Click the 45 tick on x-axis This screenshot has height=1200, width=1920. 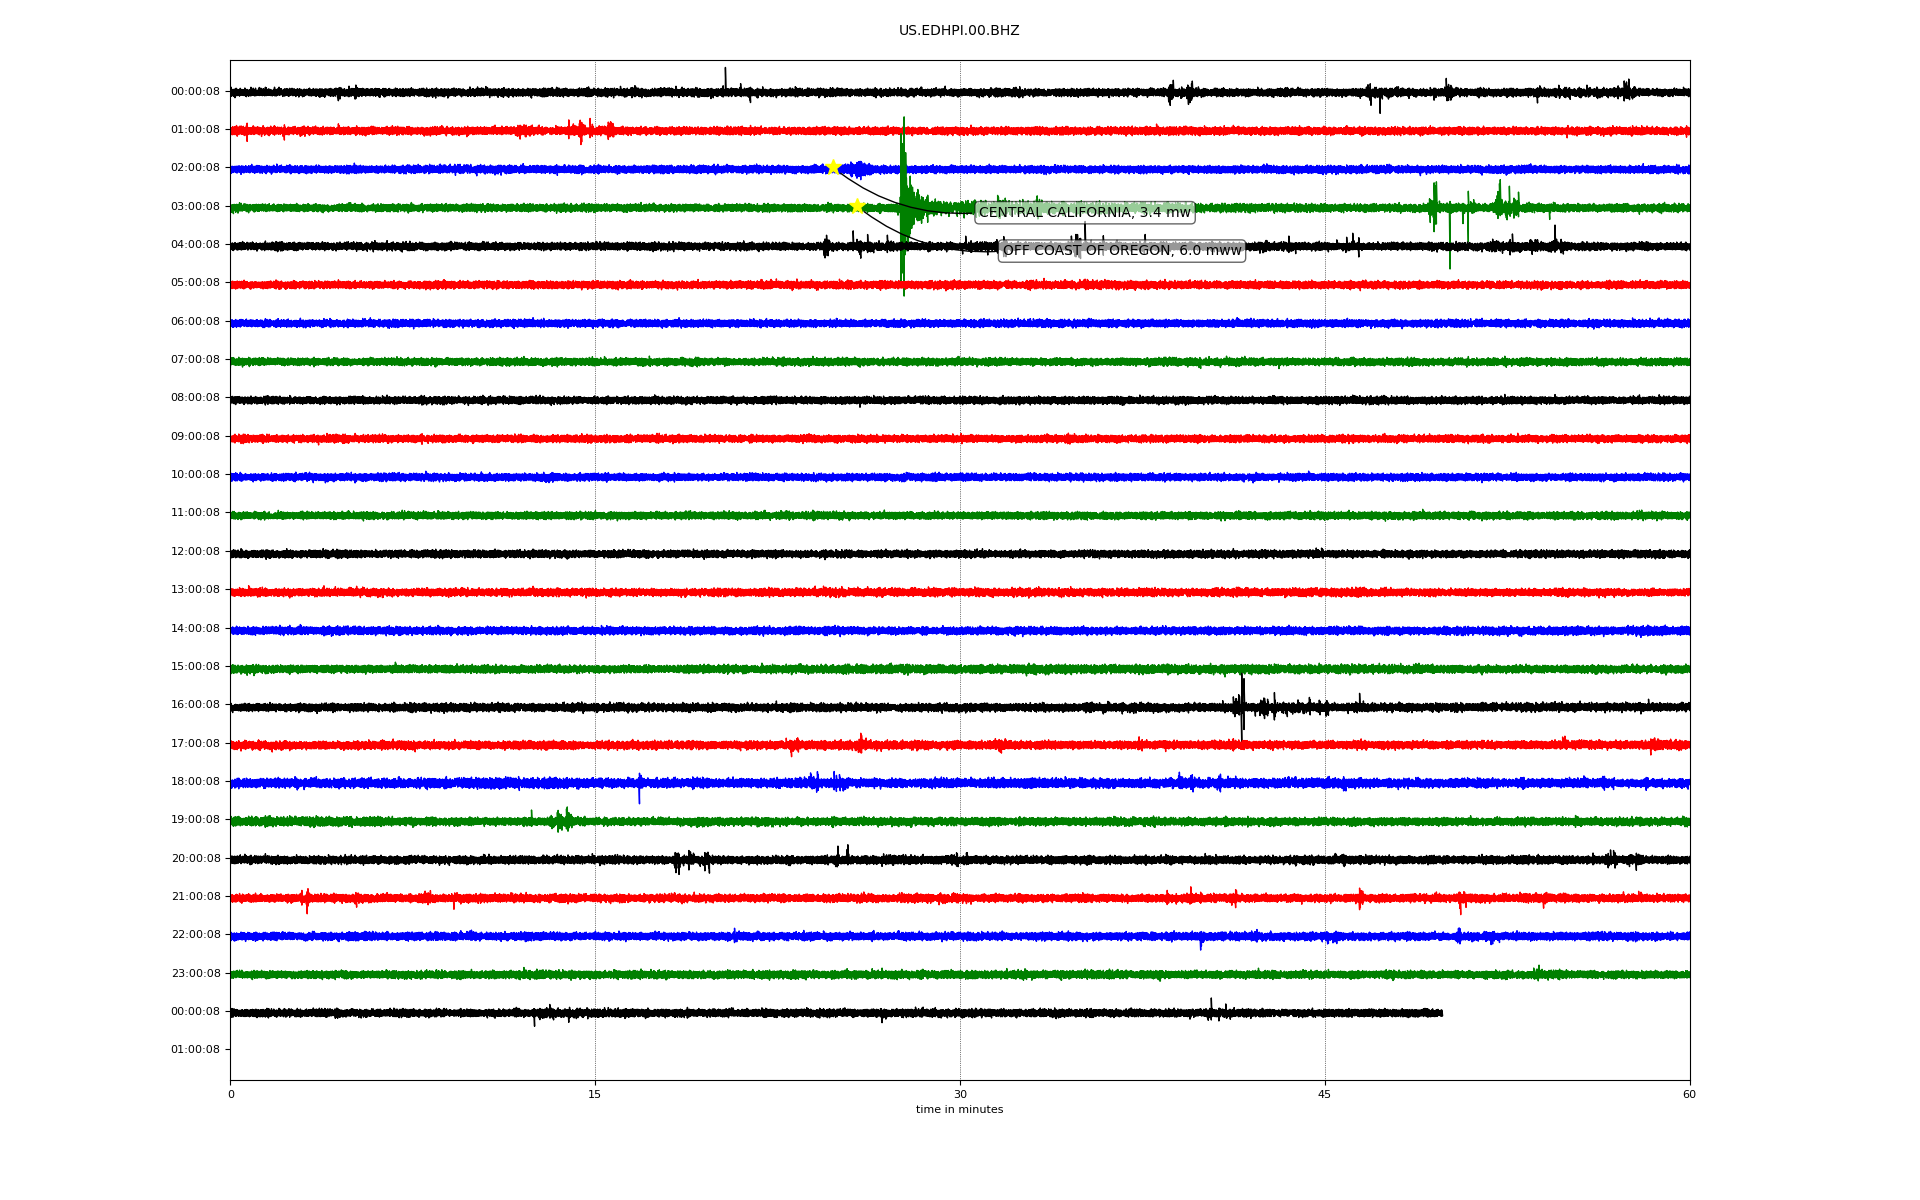[x=1325, y=1094]
